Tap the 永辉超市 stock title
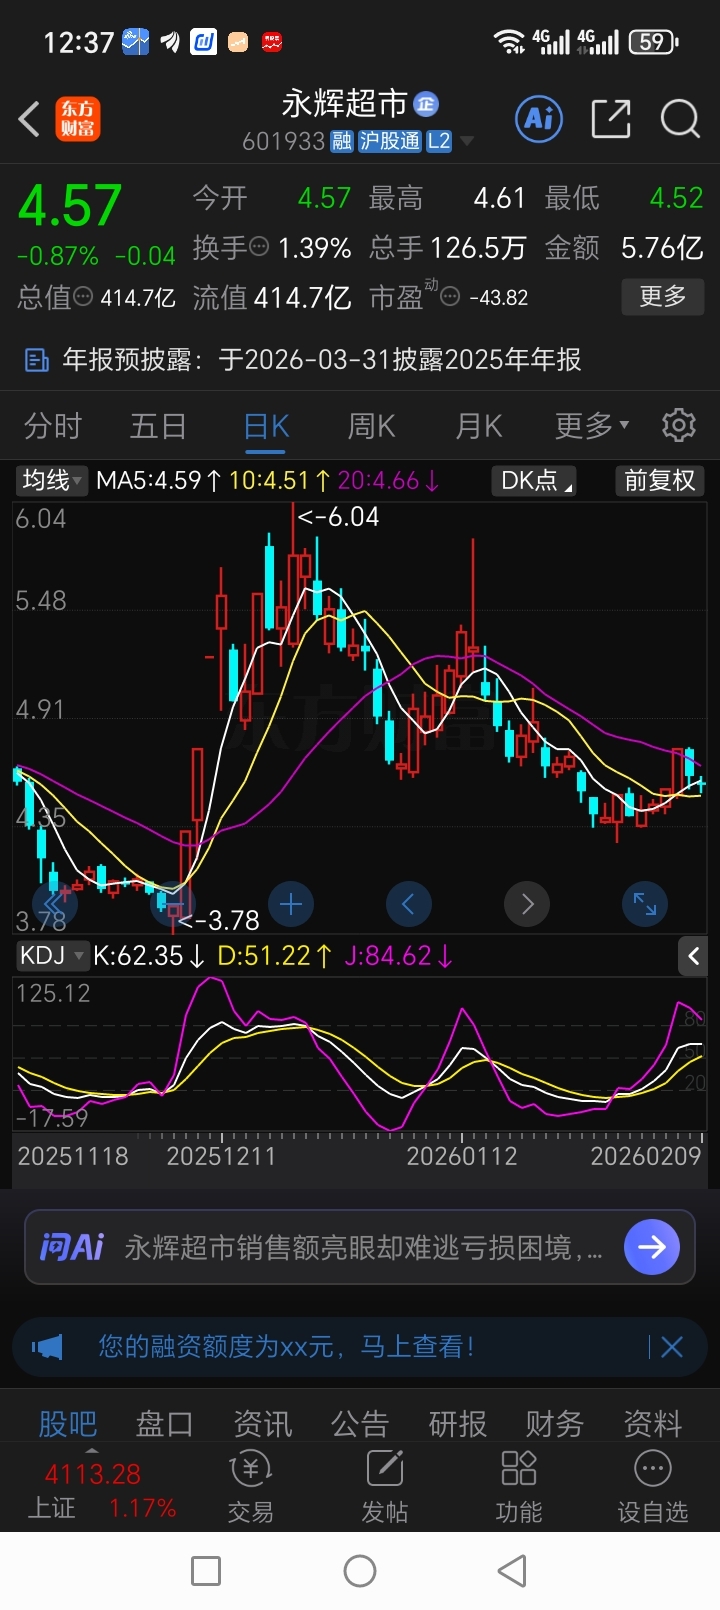720x1610 pixels. coord(344,103)
